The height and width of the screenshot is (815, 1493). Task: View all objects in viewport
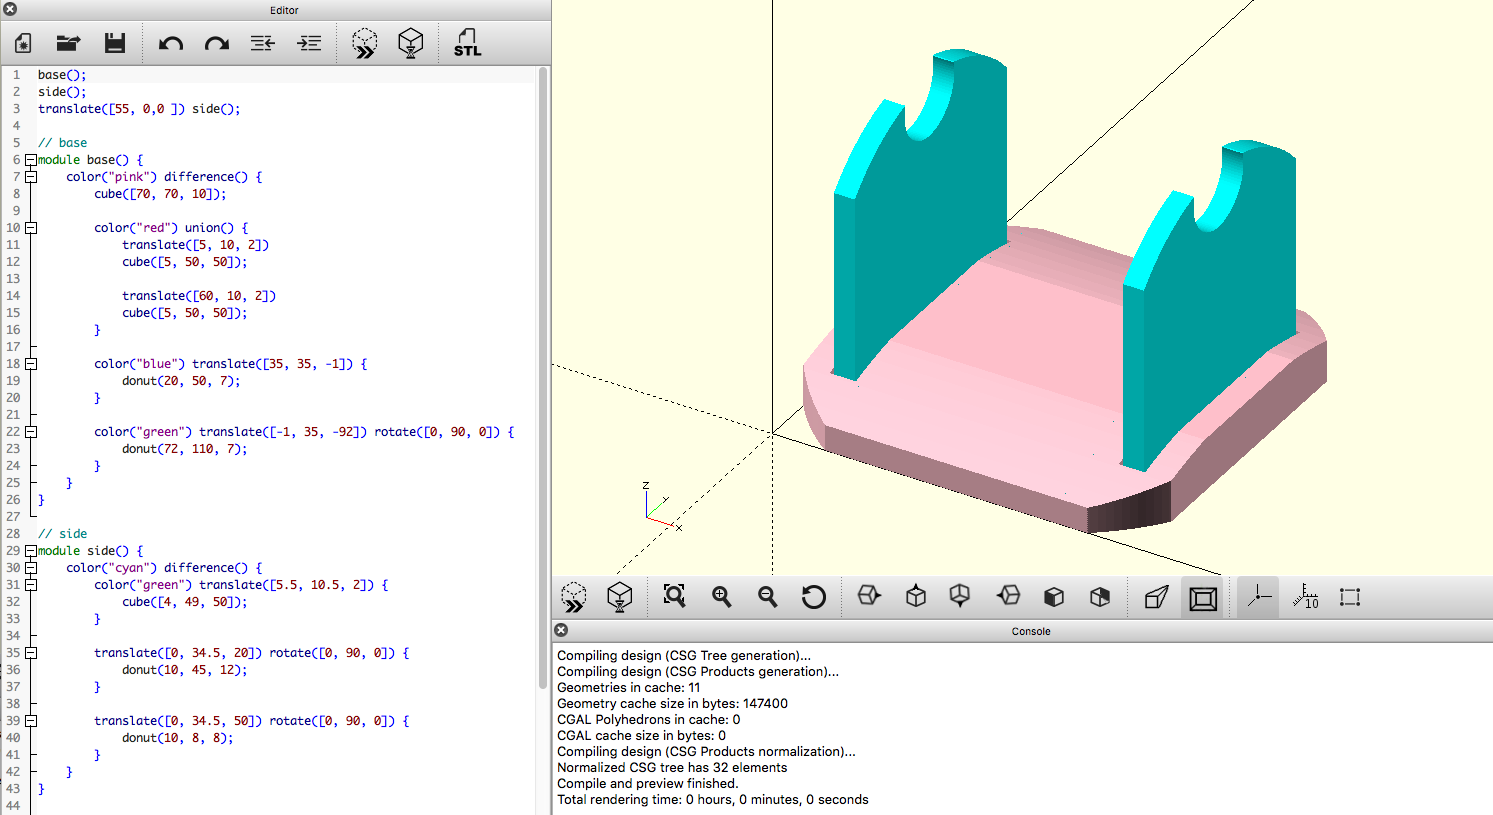675,597
